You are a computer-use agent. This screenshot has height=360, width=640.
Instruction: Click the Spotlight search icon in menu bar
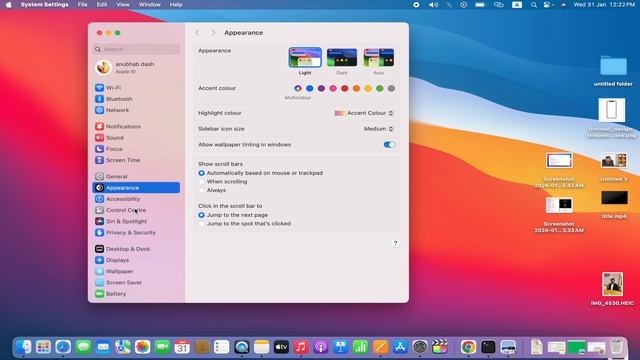533,5
